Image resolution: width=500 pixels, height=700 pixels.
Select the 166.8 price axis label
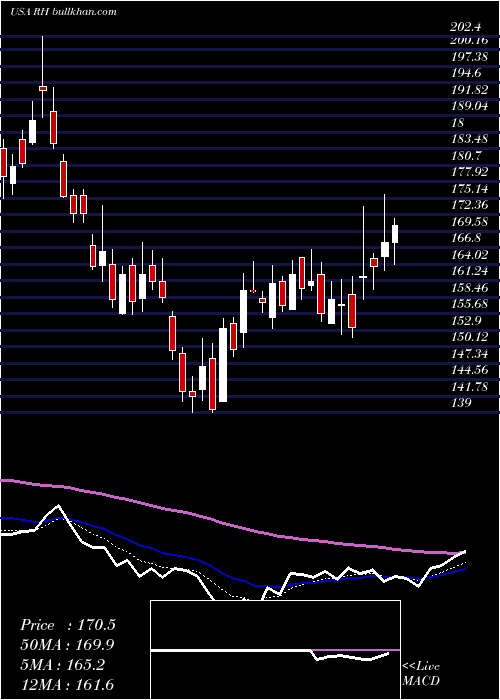click(466, 238)
